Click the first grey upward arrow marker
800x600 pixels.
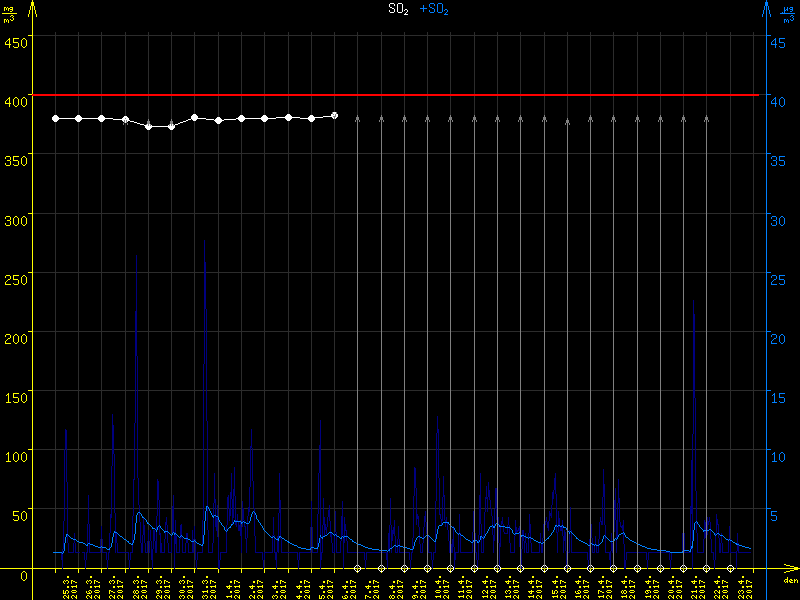click(358, 119)
